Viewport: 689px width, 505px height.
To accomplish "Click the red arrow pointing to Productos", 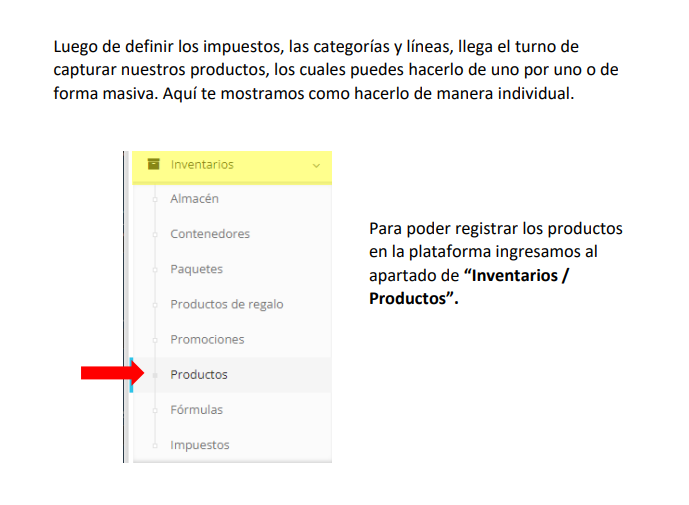I will [x=112, y=373].
